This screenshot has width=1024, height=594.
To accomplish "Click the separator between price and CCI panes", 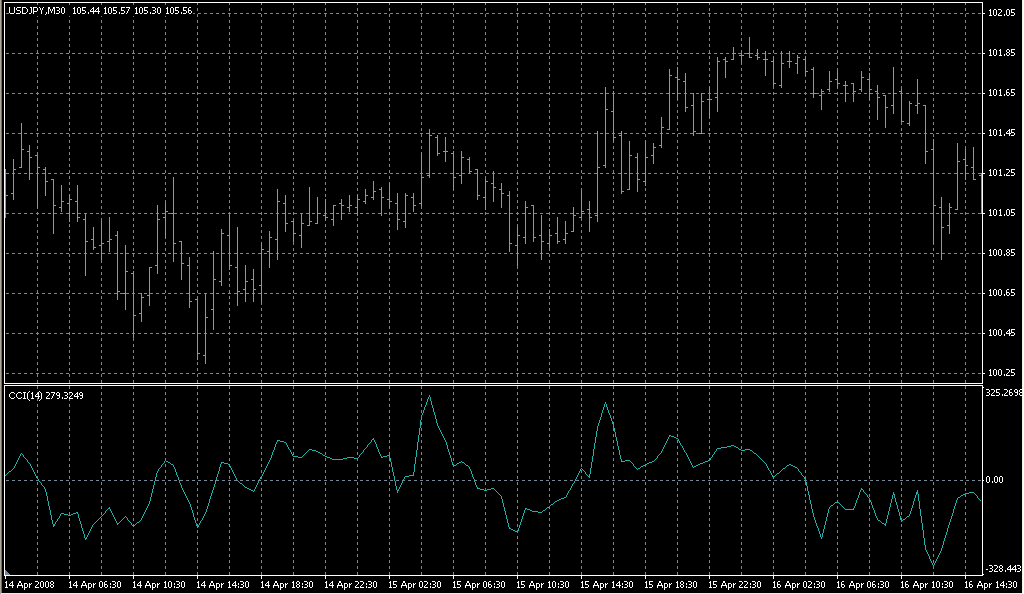I will 492,385.
